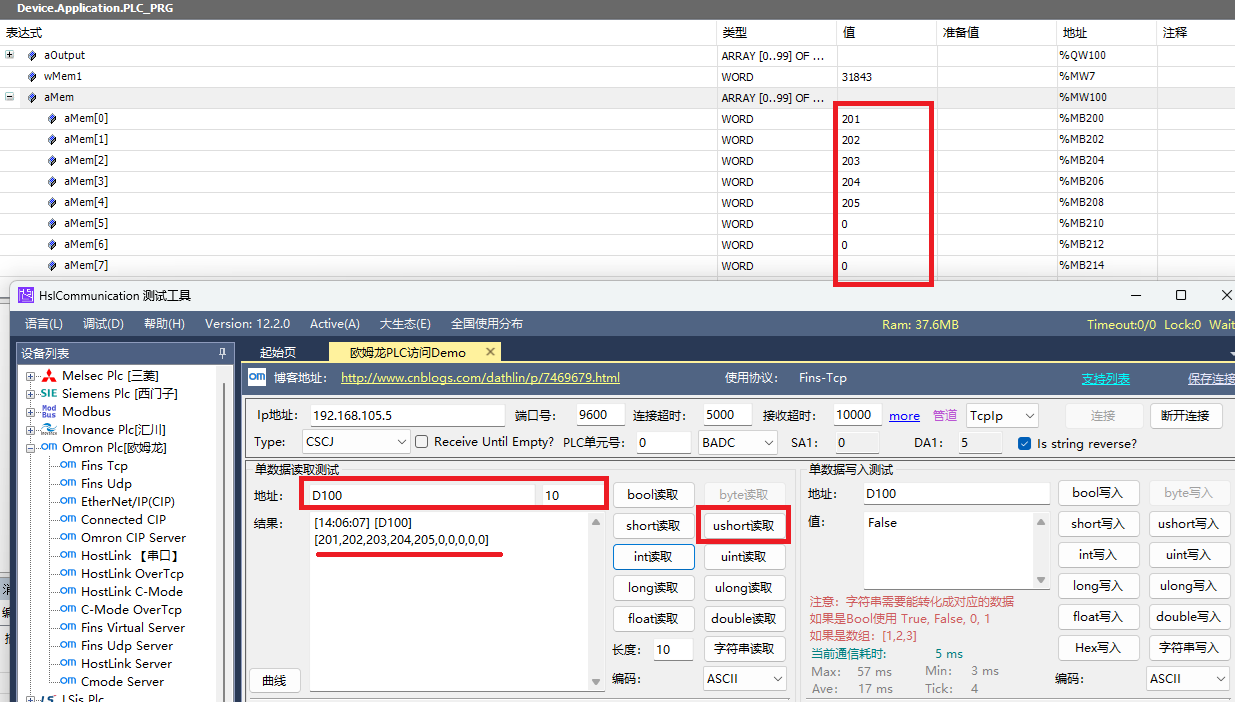Close the 欧姆龙PLC访问Demo tab

(x=490, y=352)
